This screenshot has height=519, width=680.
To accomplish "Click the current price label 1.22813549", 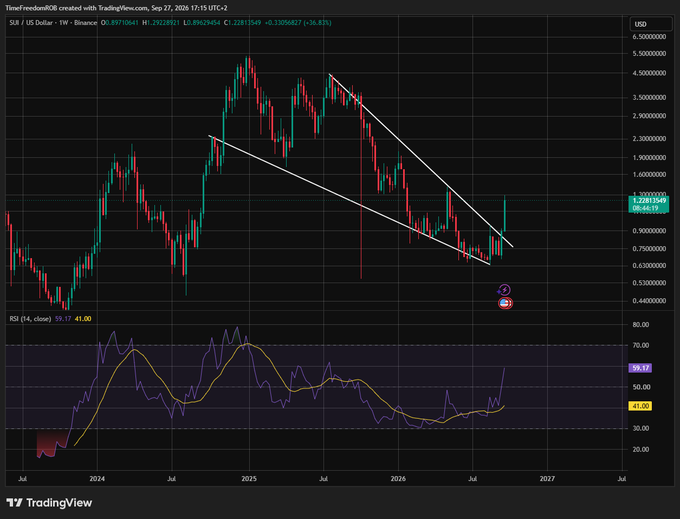I will [649, 200].
